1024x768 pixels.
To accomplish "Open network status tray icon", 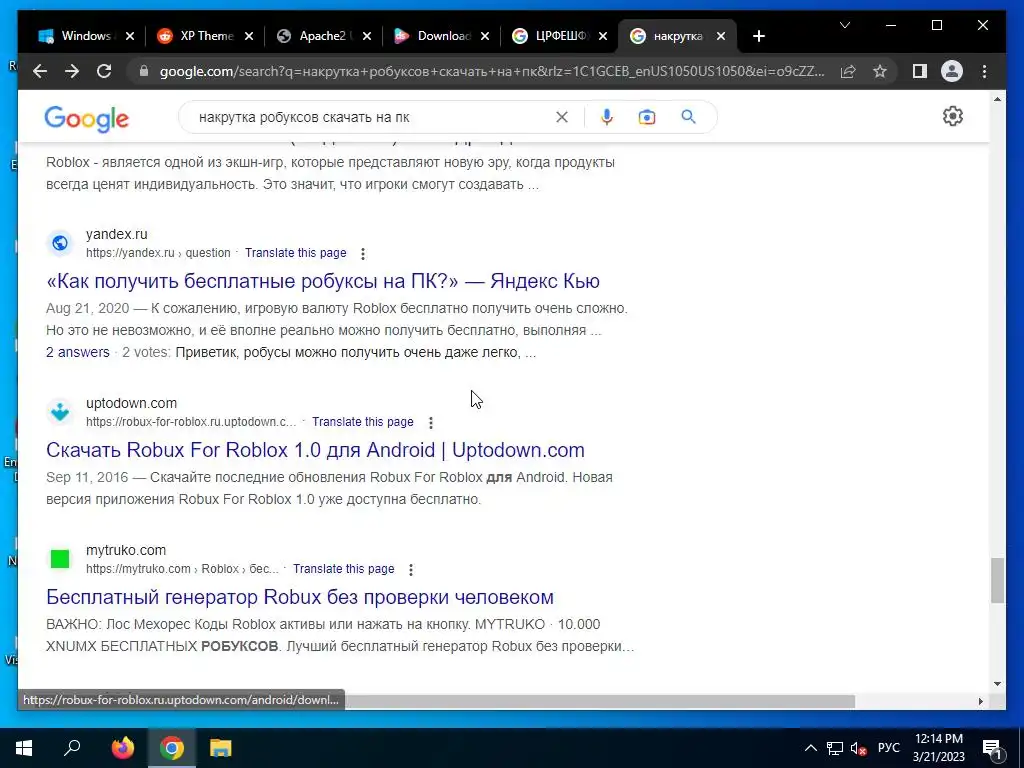I will tap(835, 748).
